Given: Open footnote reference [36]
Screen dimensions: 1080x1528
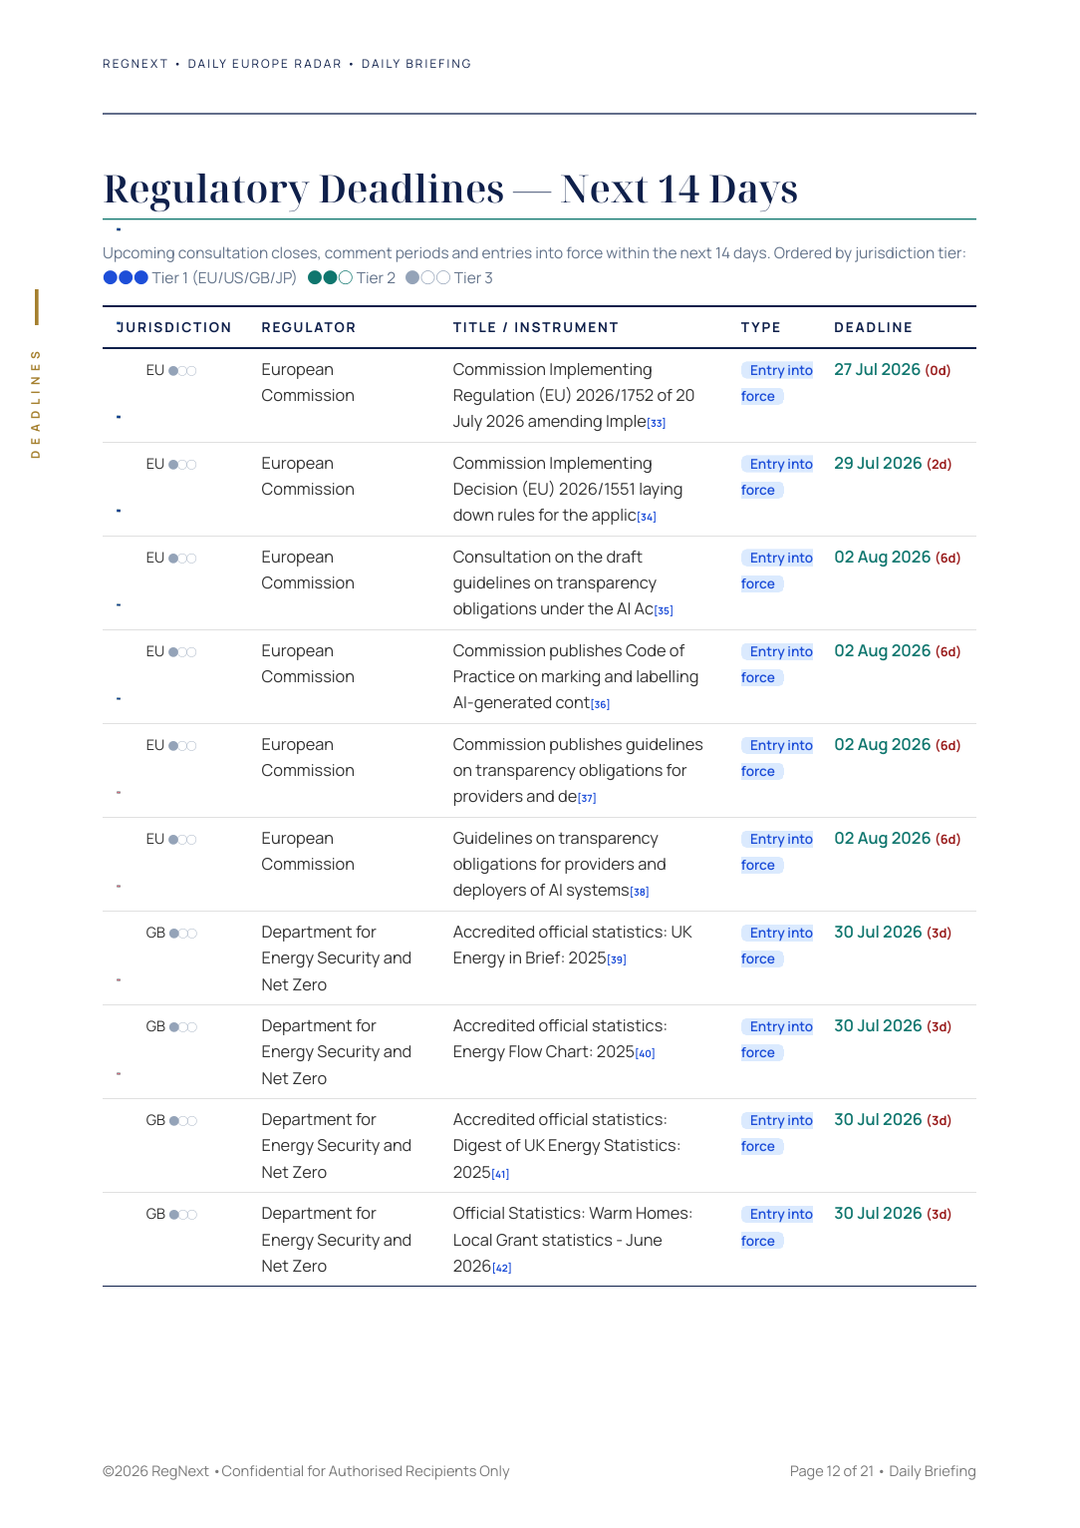Looking at the screenshot, I should click(600, 704).
